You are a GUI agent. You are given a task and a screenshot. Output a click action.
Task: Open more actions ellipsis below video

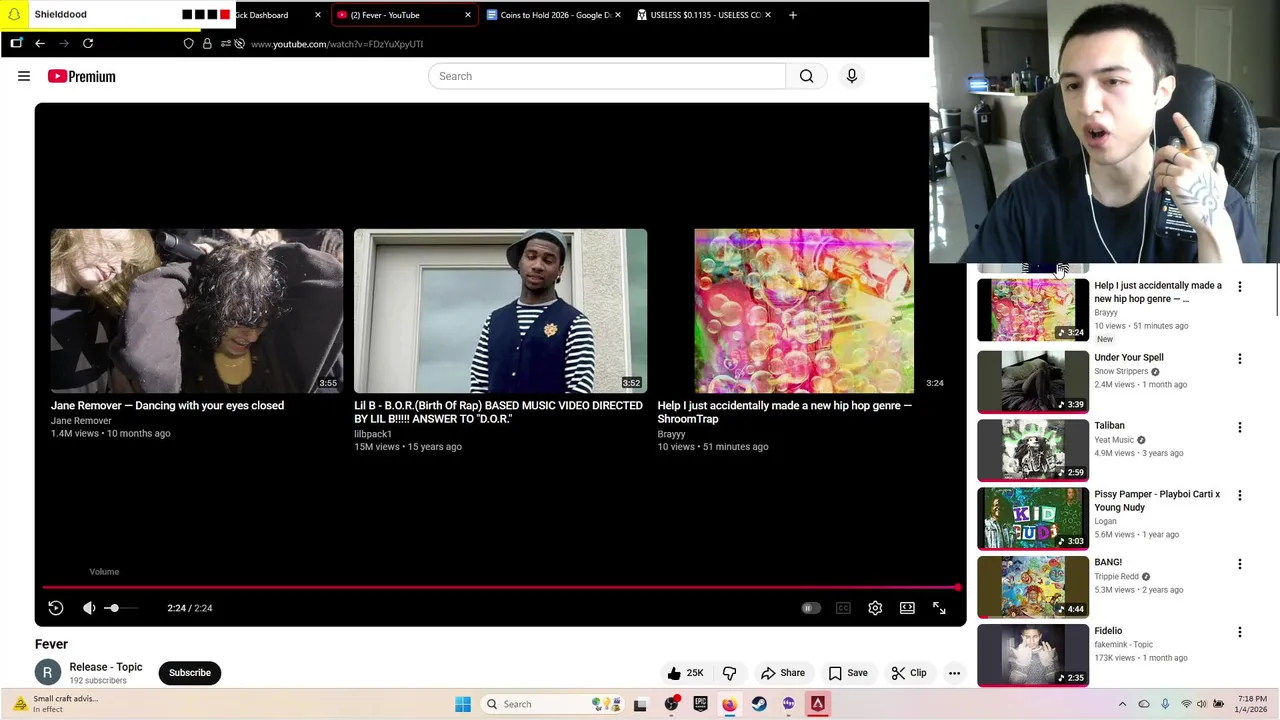pos(954,673)
